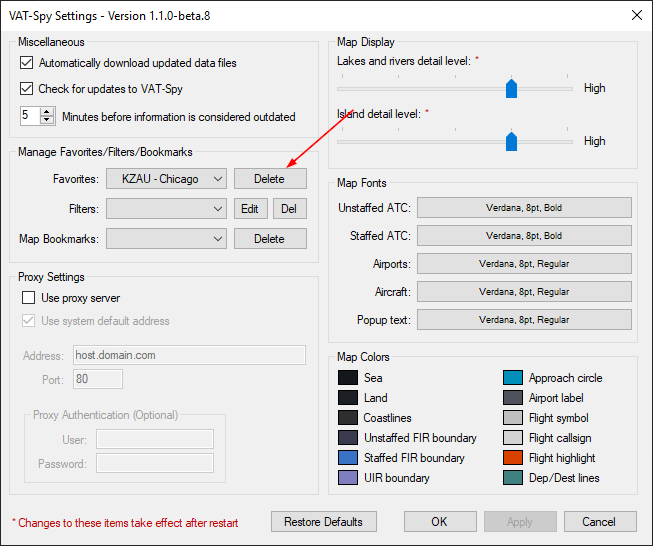Image resolution: width=653 pixels, height=546 pixels.
Task: Toggle Check for updates to VAT-Spy
Action: coord(27,89)
